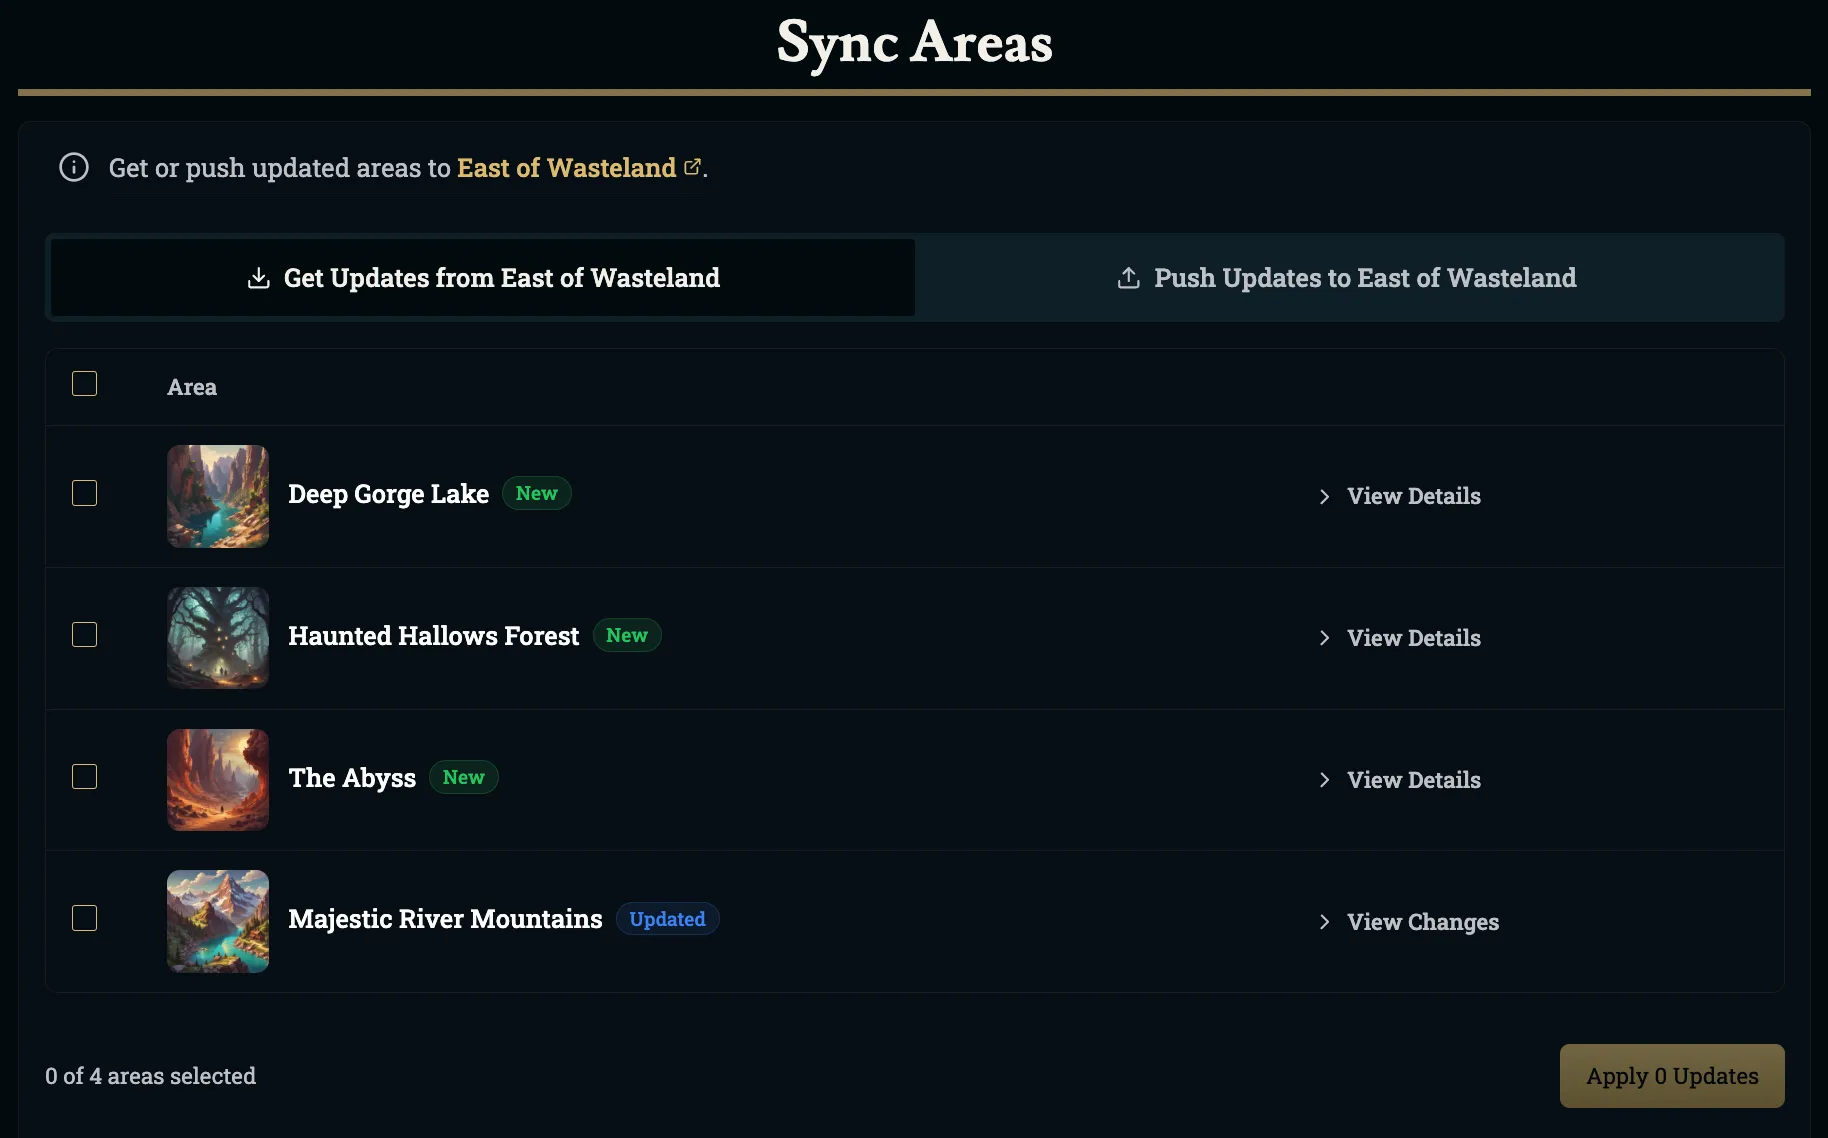
Task: Click the download icon on Get Updates tab
Action: 259,278
